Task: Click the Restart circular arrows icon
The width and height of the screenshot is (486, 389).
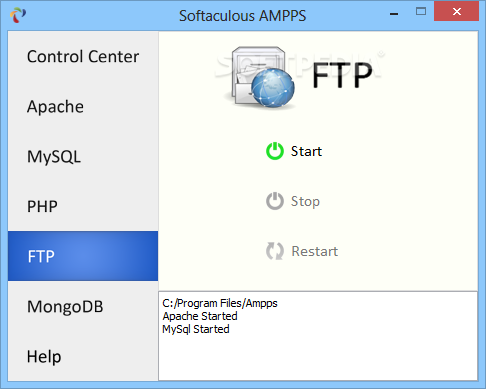Action: (x=275, y=251)
